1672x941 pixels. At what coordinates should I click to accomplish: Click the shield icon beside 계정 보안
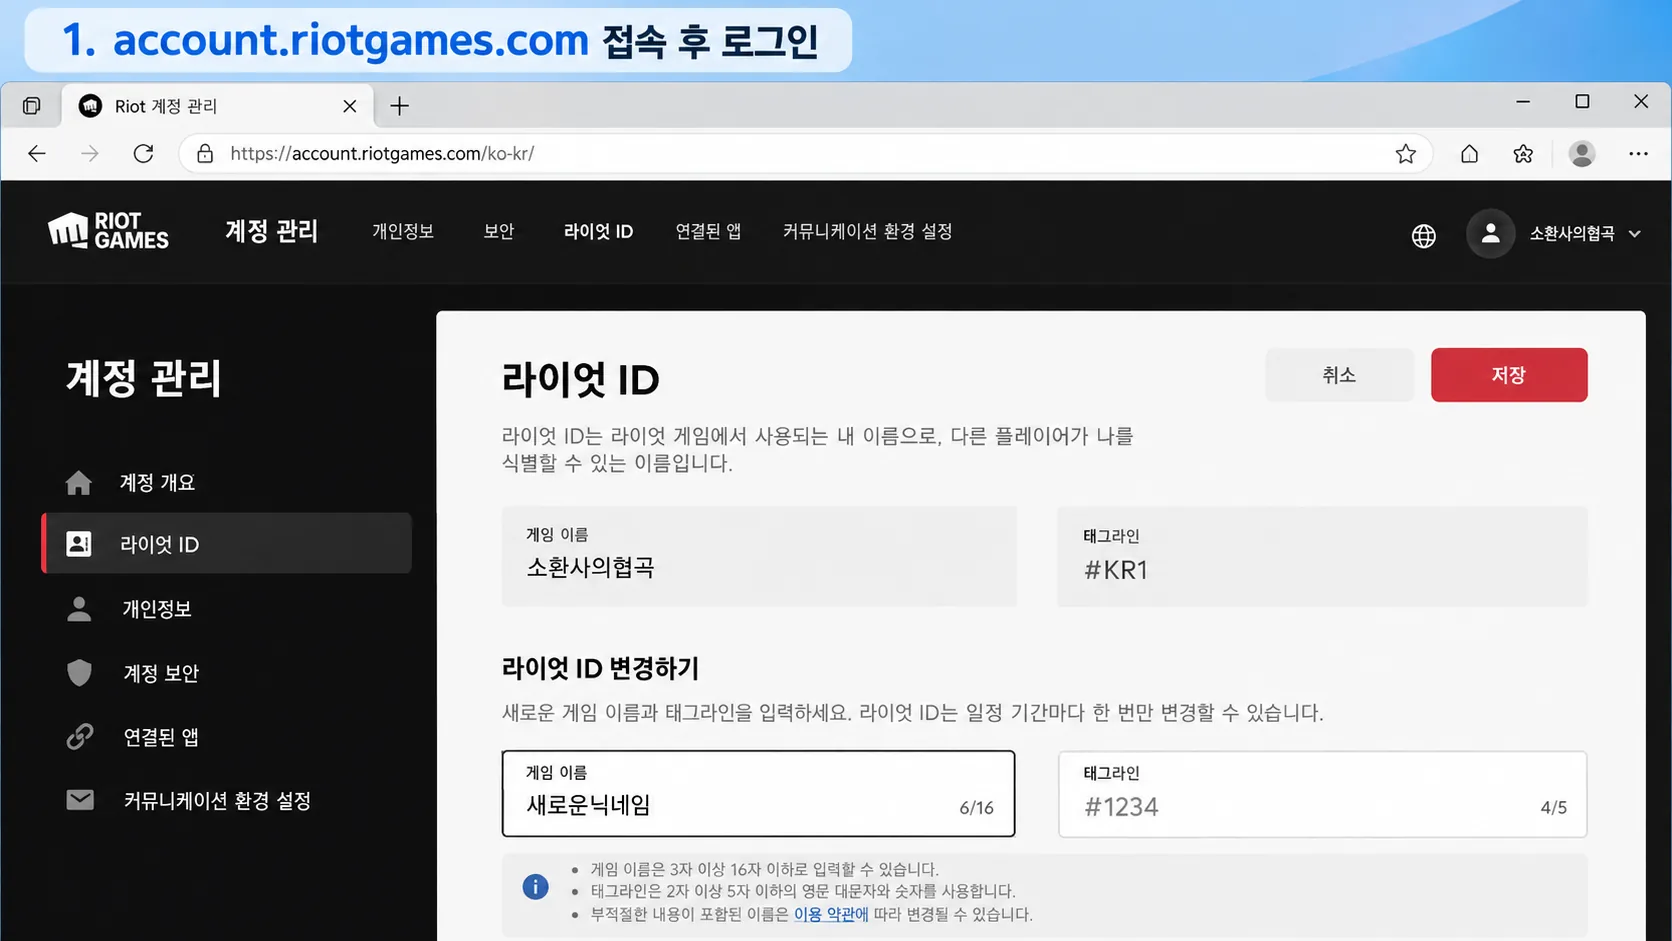(x=79, y=673)
